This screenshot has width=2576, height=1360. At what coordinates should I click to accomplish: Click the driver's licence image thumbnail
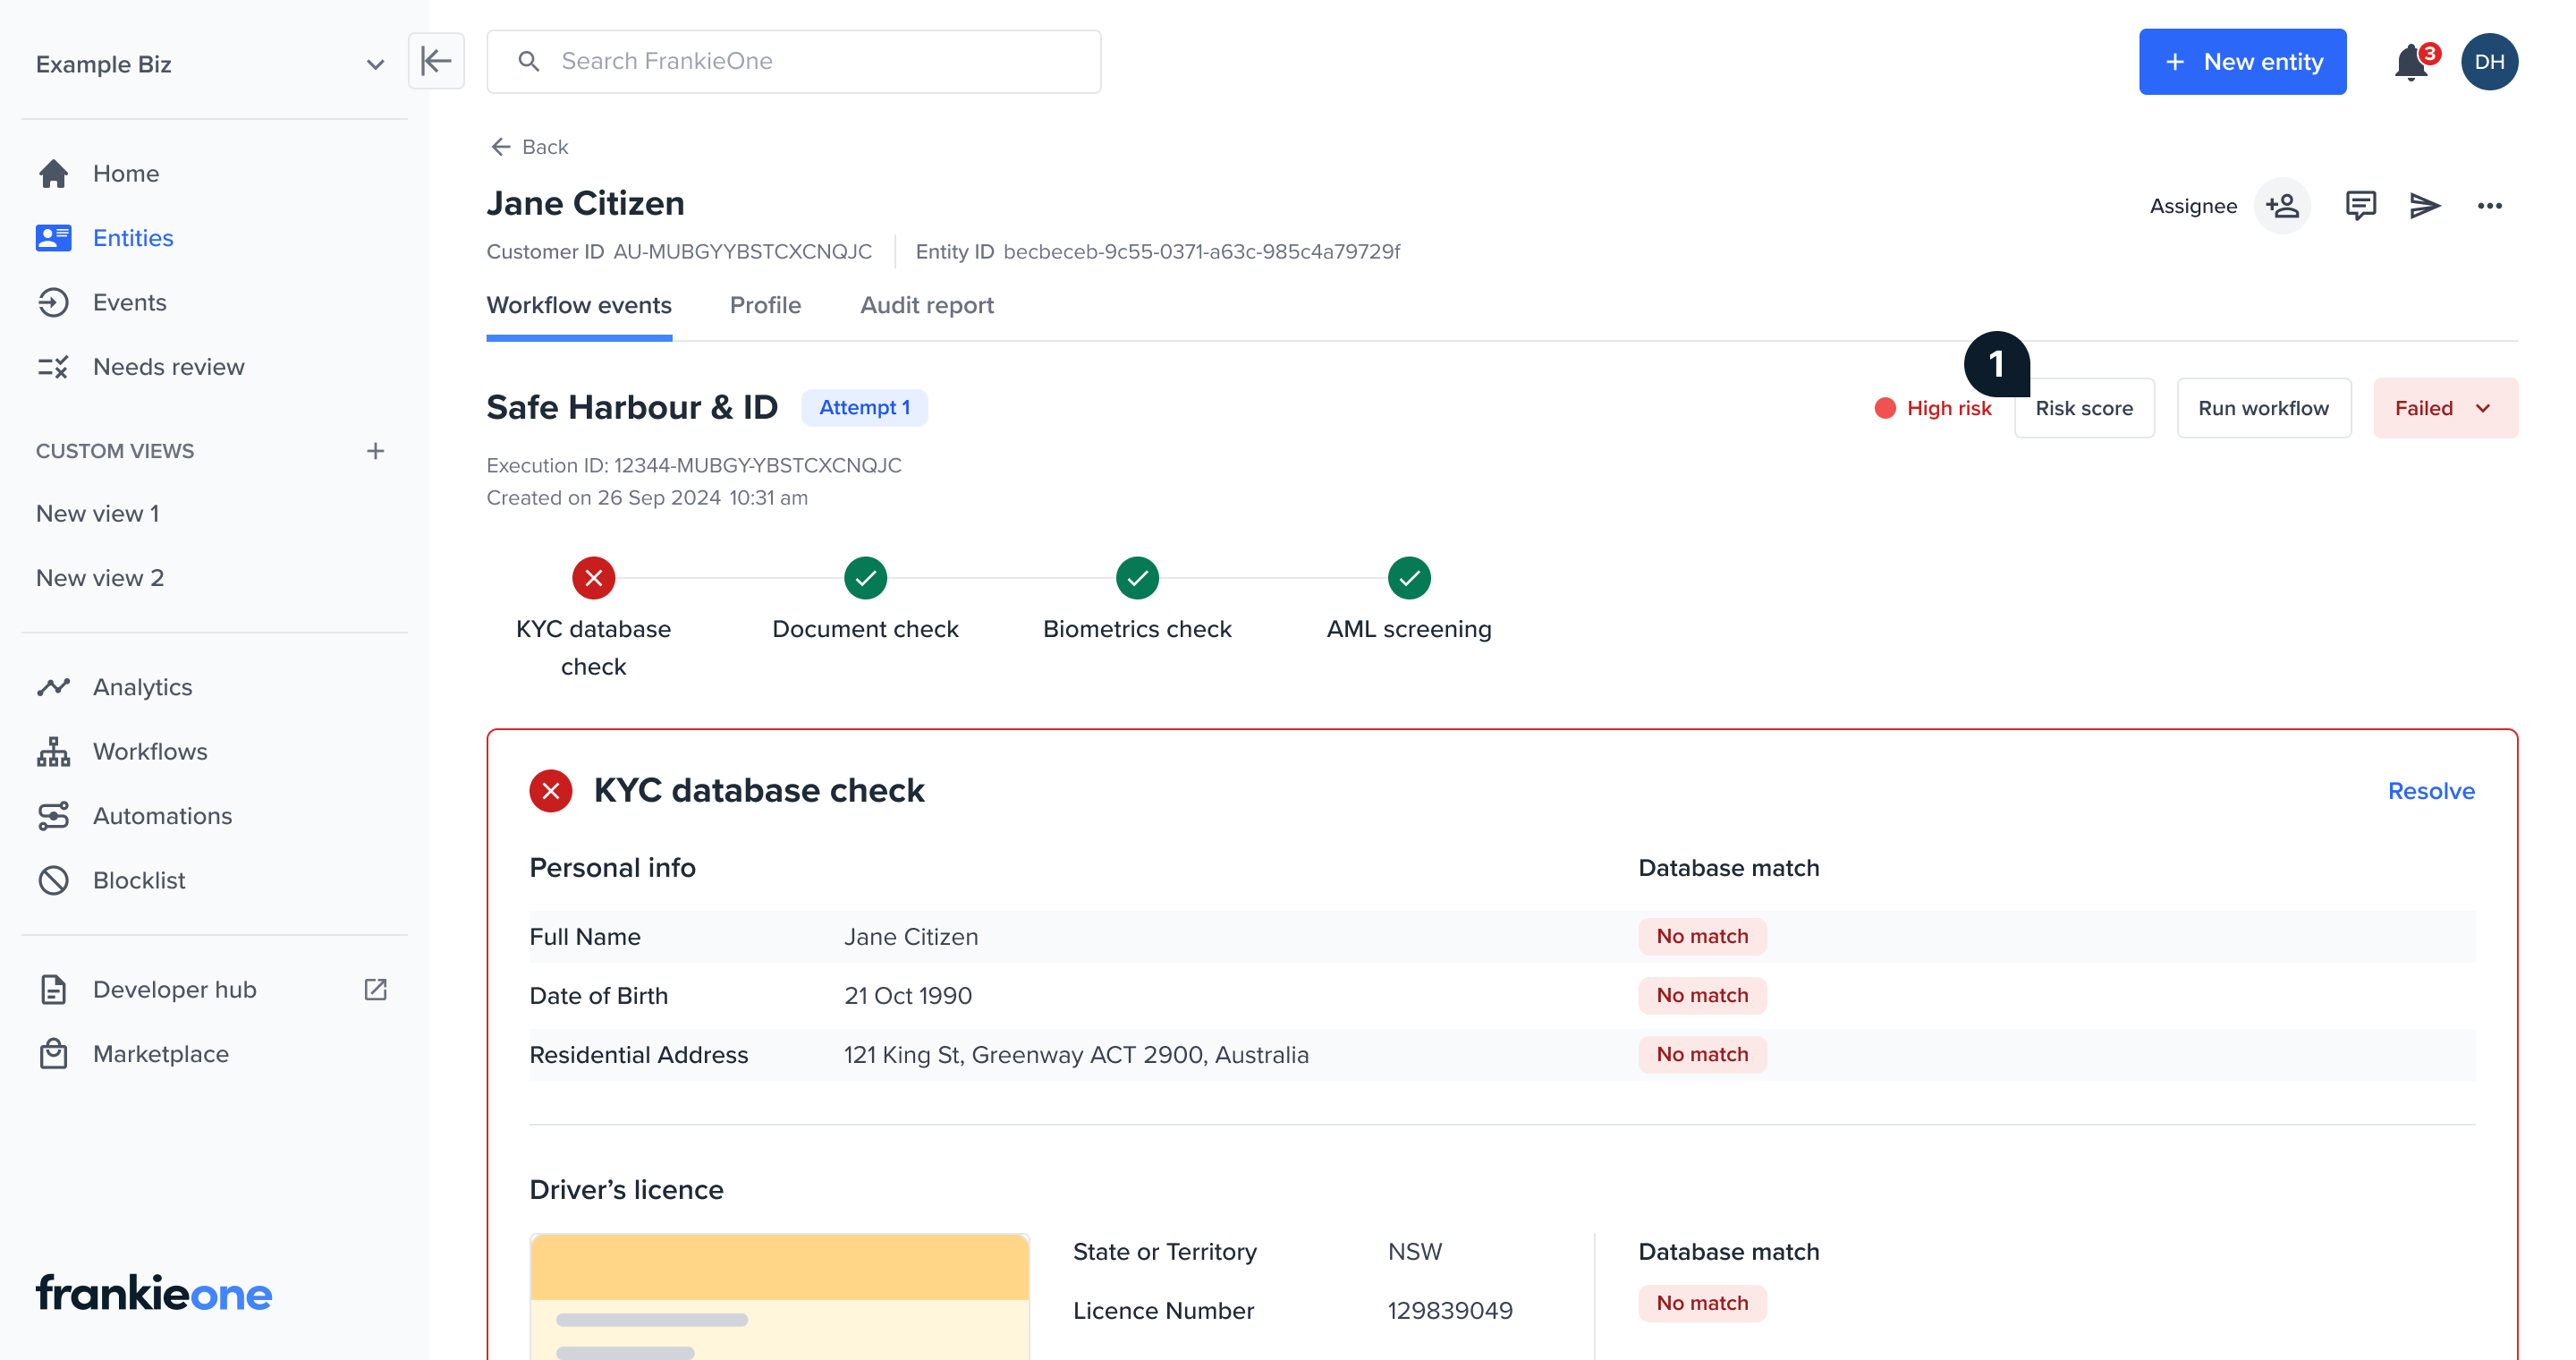[x=779, y=1296]
